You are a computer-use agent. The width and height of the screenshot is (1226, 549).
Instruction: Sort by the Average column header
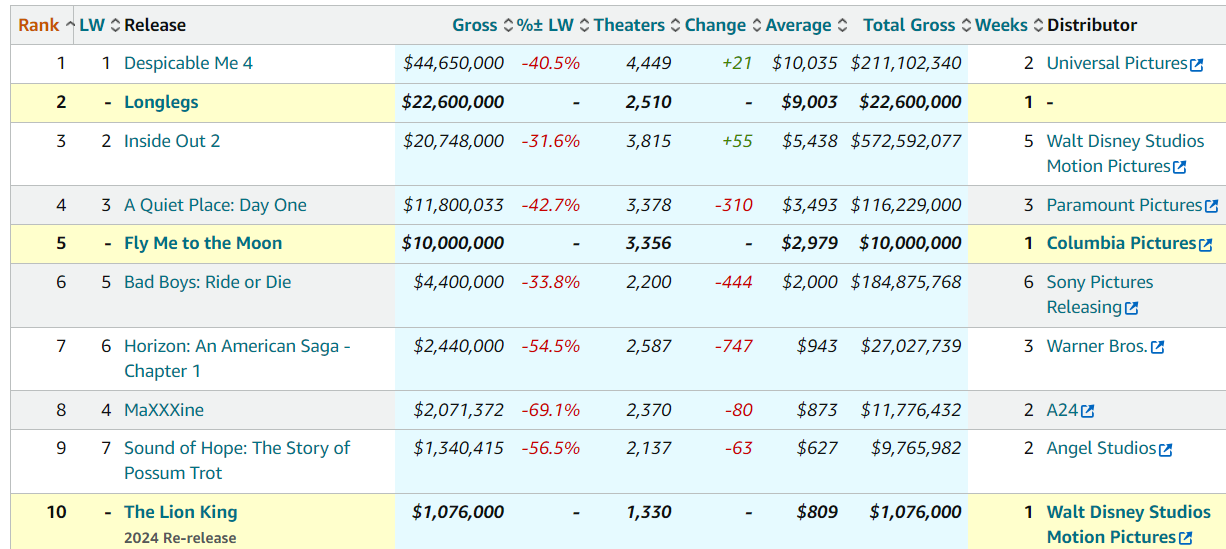798,25
